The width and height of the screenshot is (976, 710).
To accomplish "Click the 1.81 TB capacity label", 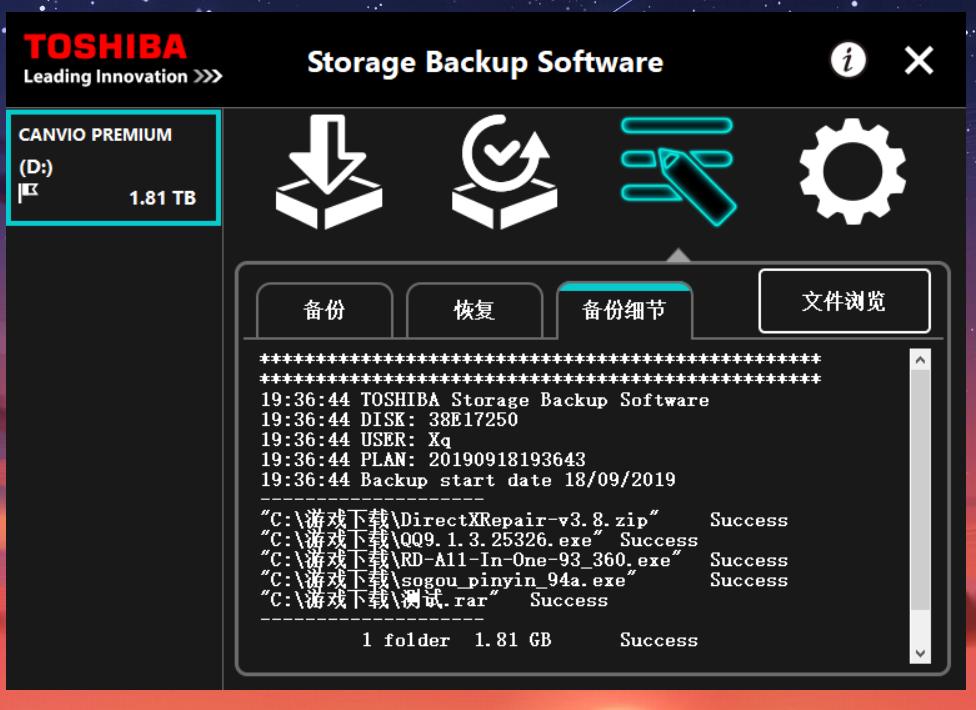I will 162,198.
